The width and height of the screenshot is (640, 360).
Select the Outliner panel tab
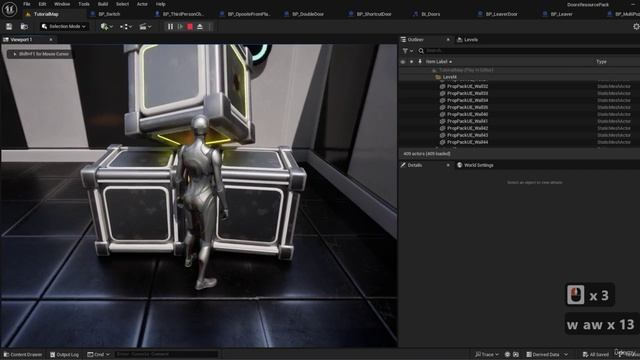(416, 40)
